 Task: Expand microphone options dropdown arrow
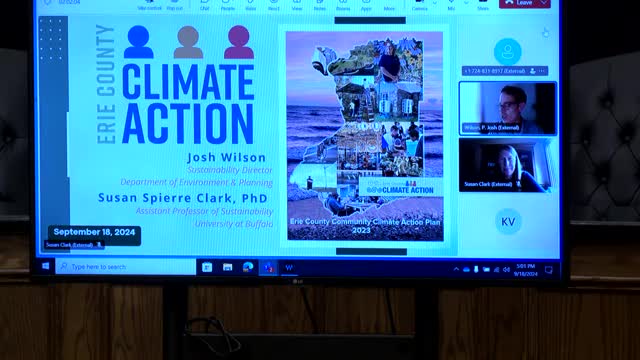(x=466, y=3)
